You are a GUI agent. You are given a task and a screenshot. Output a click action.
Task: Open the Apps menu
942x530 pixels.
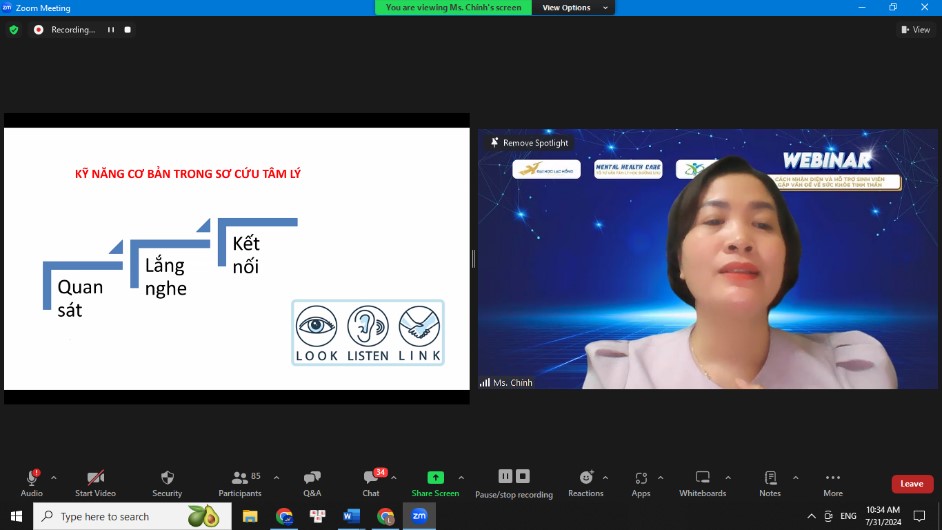[640, 478]
